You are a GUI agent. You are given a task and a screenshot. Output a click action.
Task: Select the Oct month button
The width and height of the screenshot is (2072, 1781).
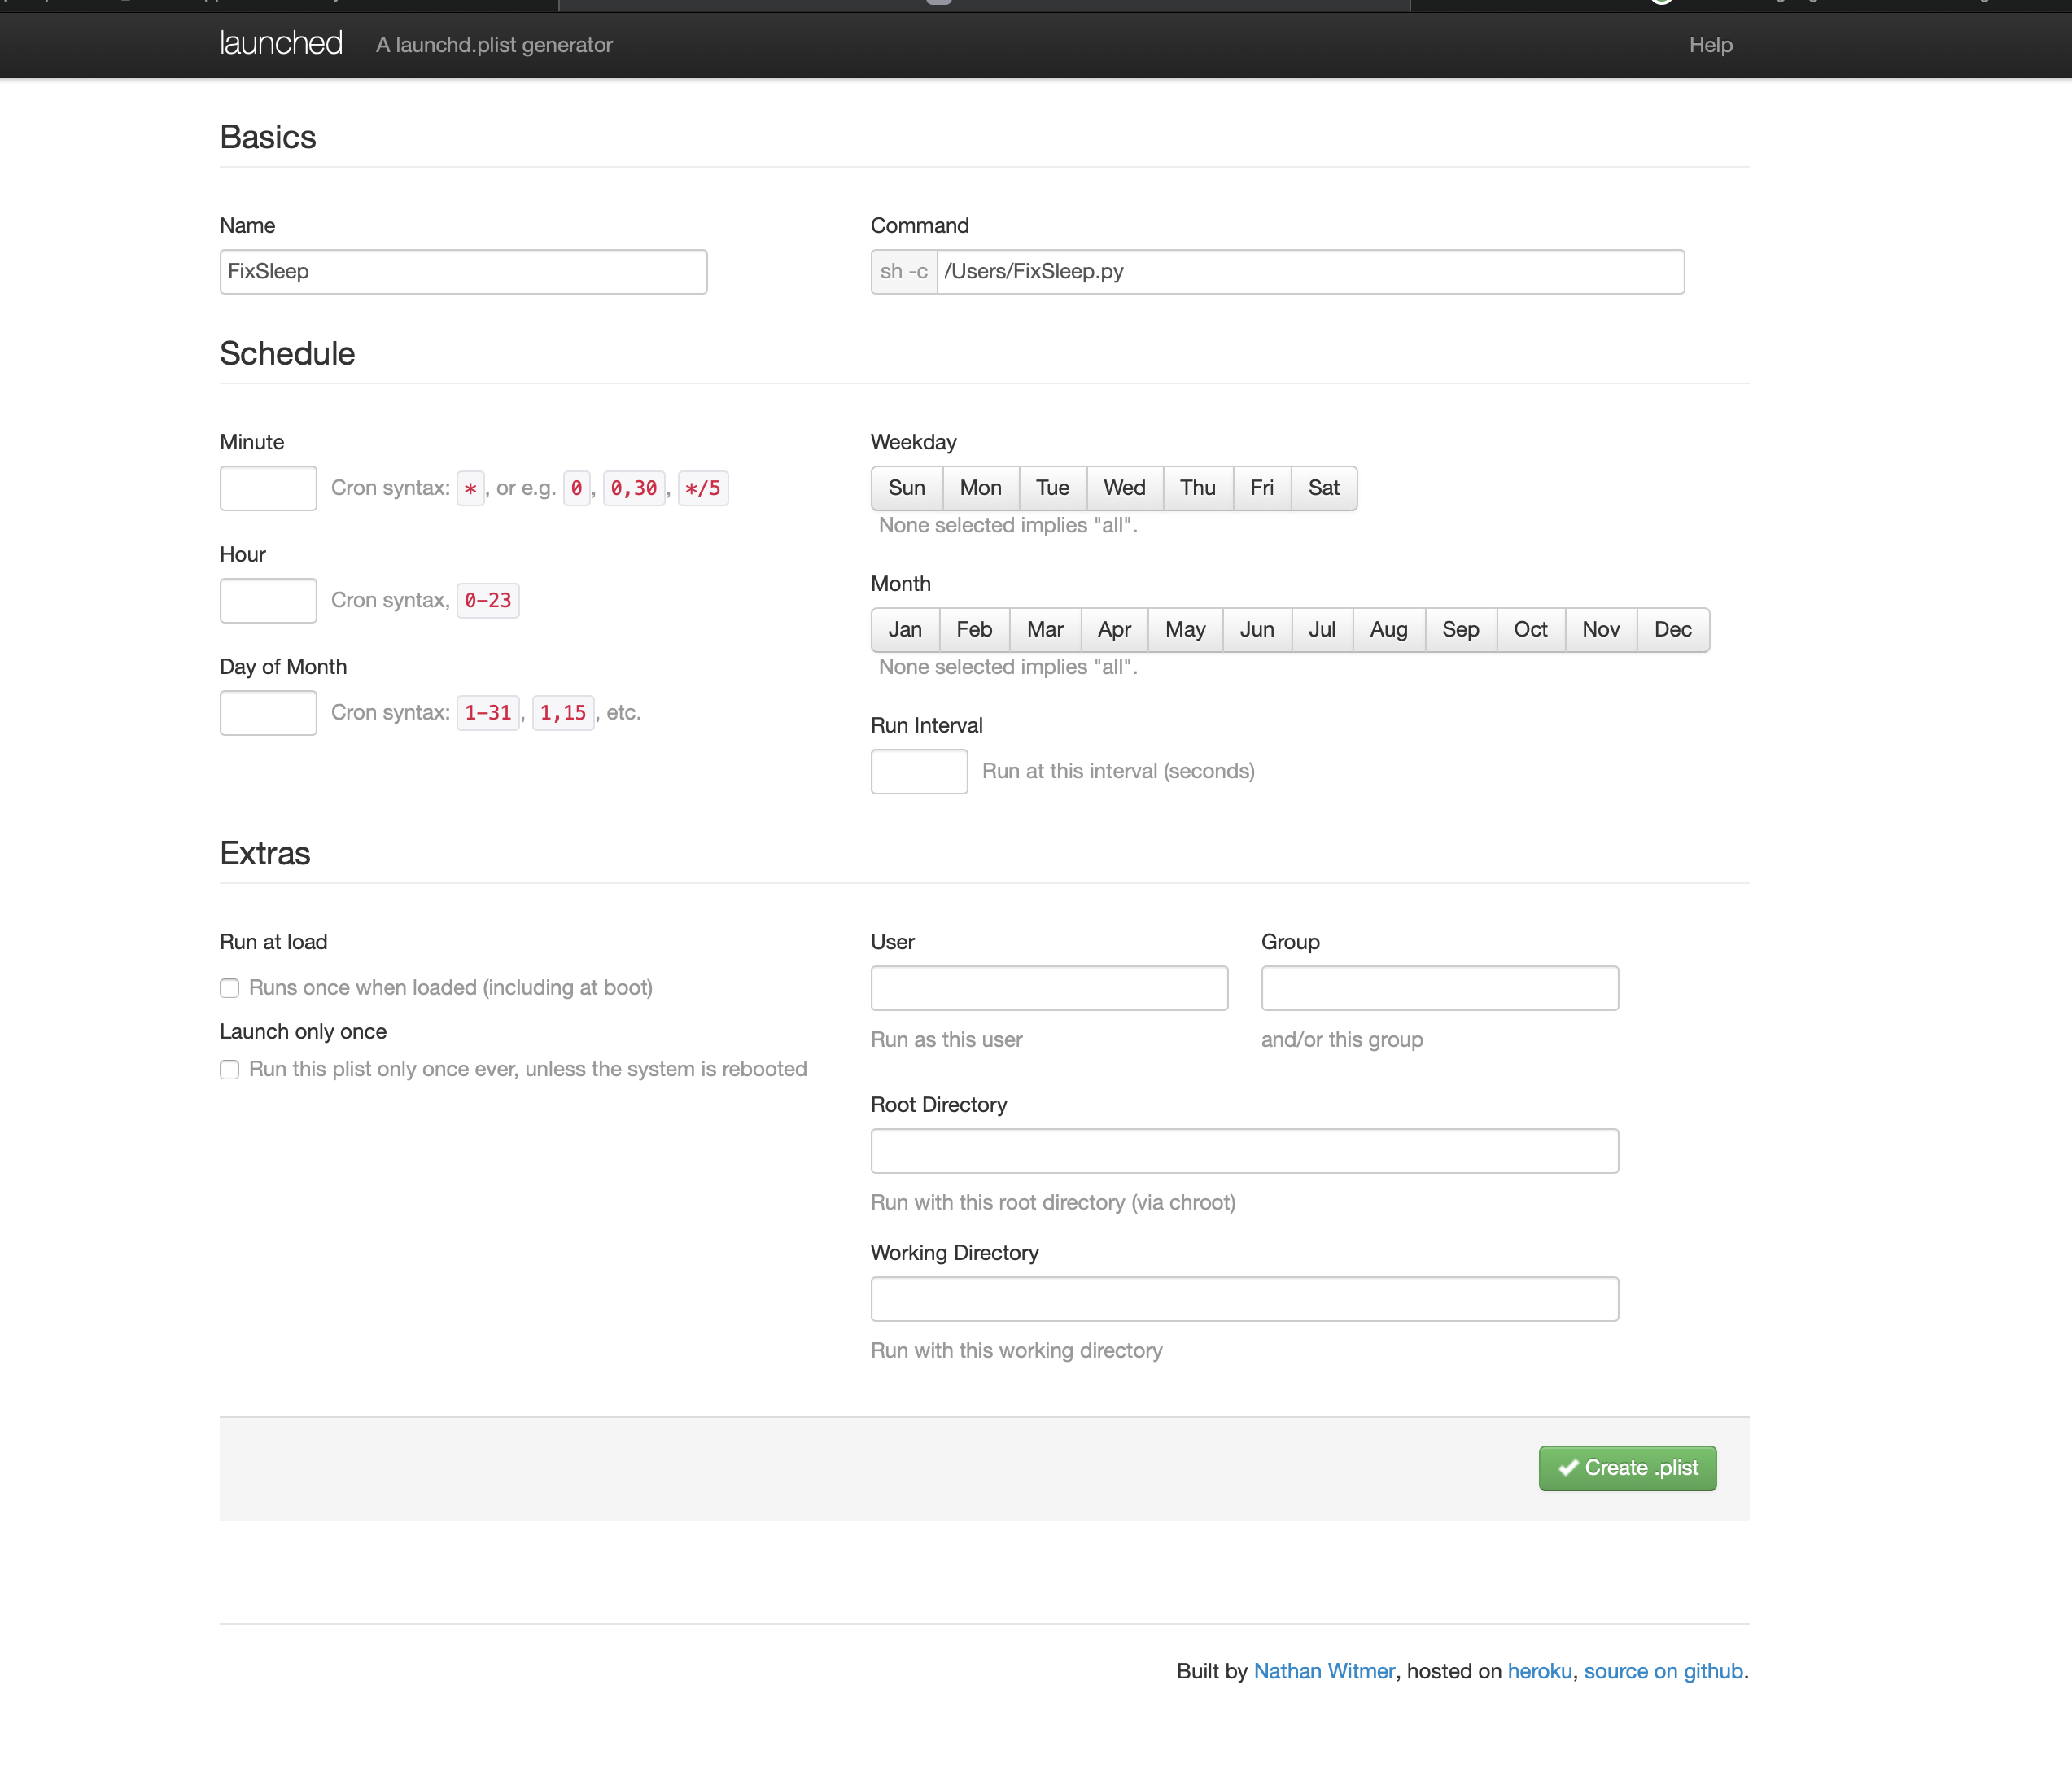point(1530,630)
